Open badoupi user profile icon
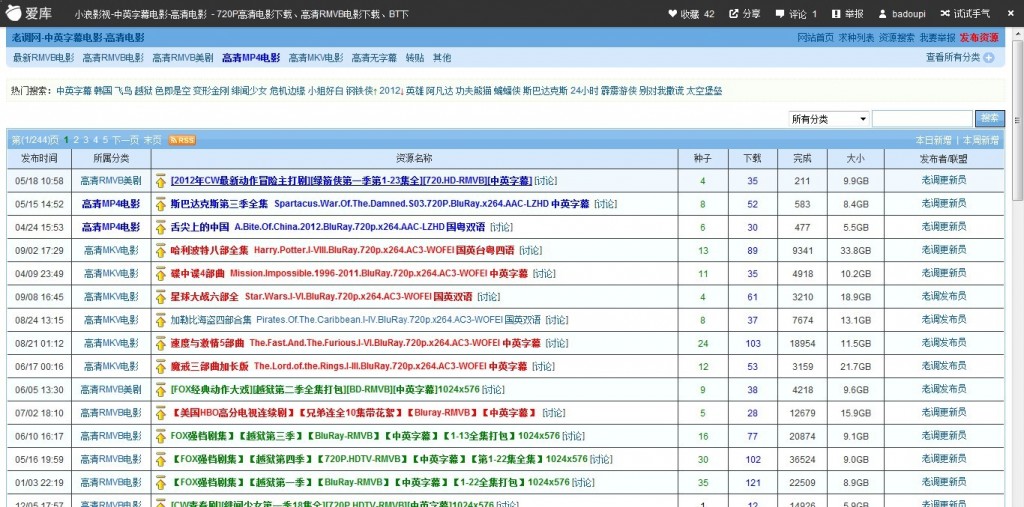The image size is (1024, 507). click(x=883, y=13)
